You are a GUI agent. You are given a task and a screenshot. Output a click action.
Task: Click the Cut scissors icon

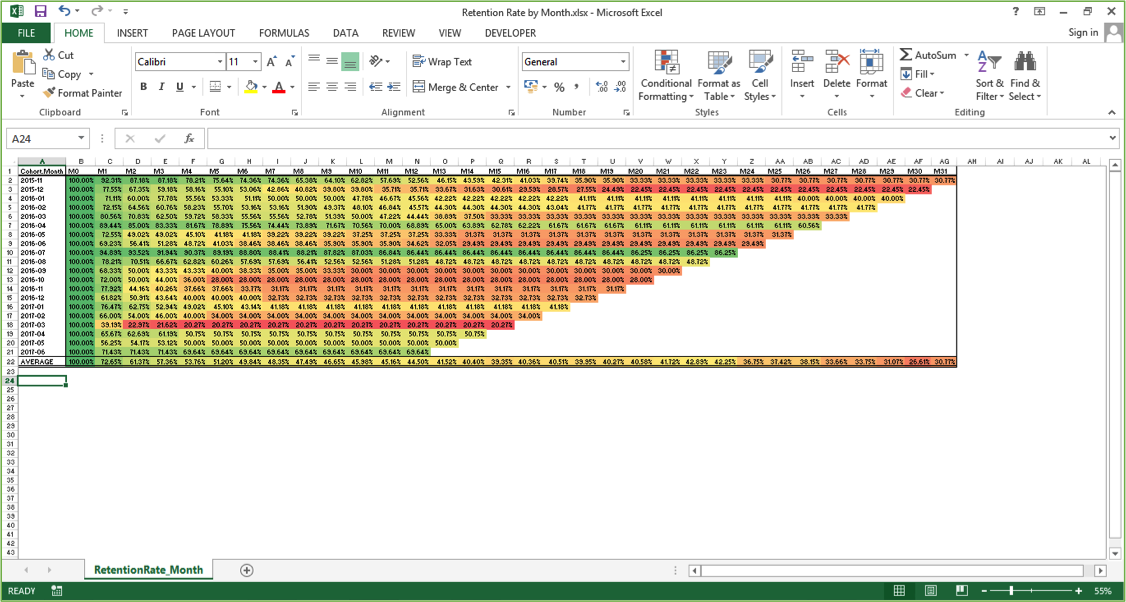click(x=49, y=55)
